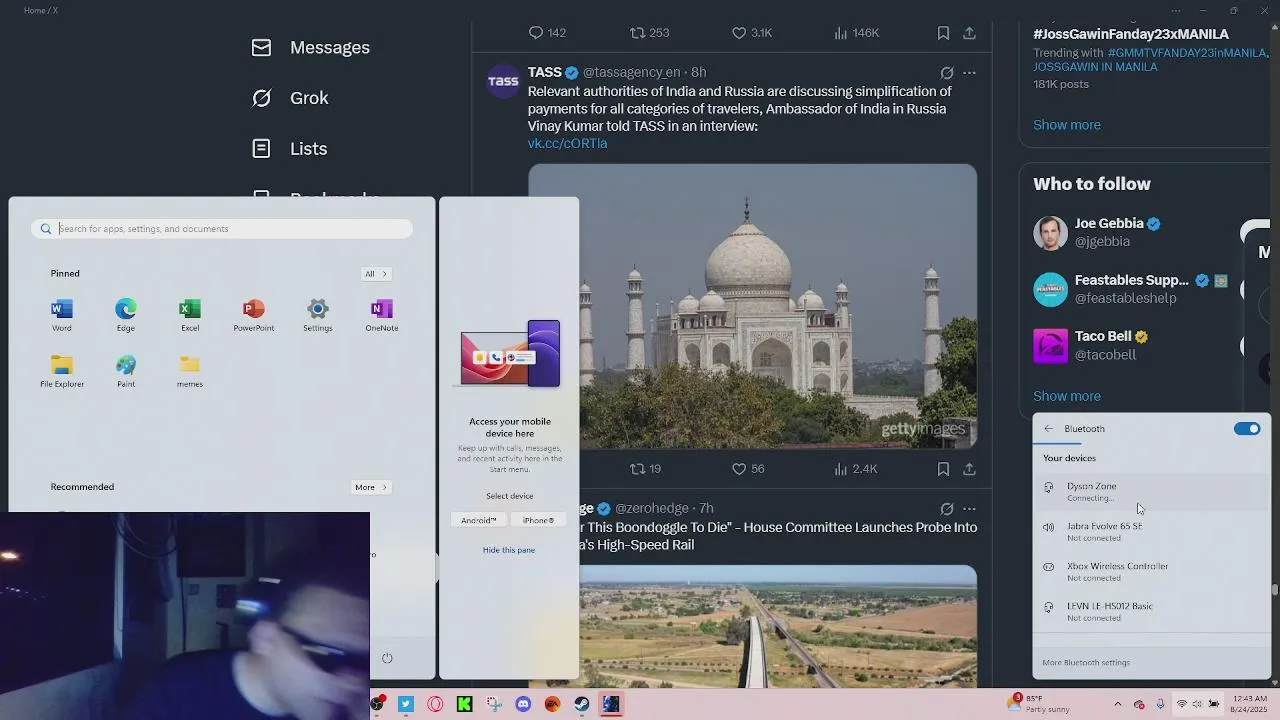1280x720 pixels.
Task: Expand All apps in the Start menu
Action: click(375, 274)
